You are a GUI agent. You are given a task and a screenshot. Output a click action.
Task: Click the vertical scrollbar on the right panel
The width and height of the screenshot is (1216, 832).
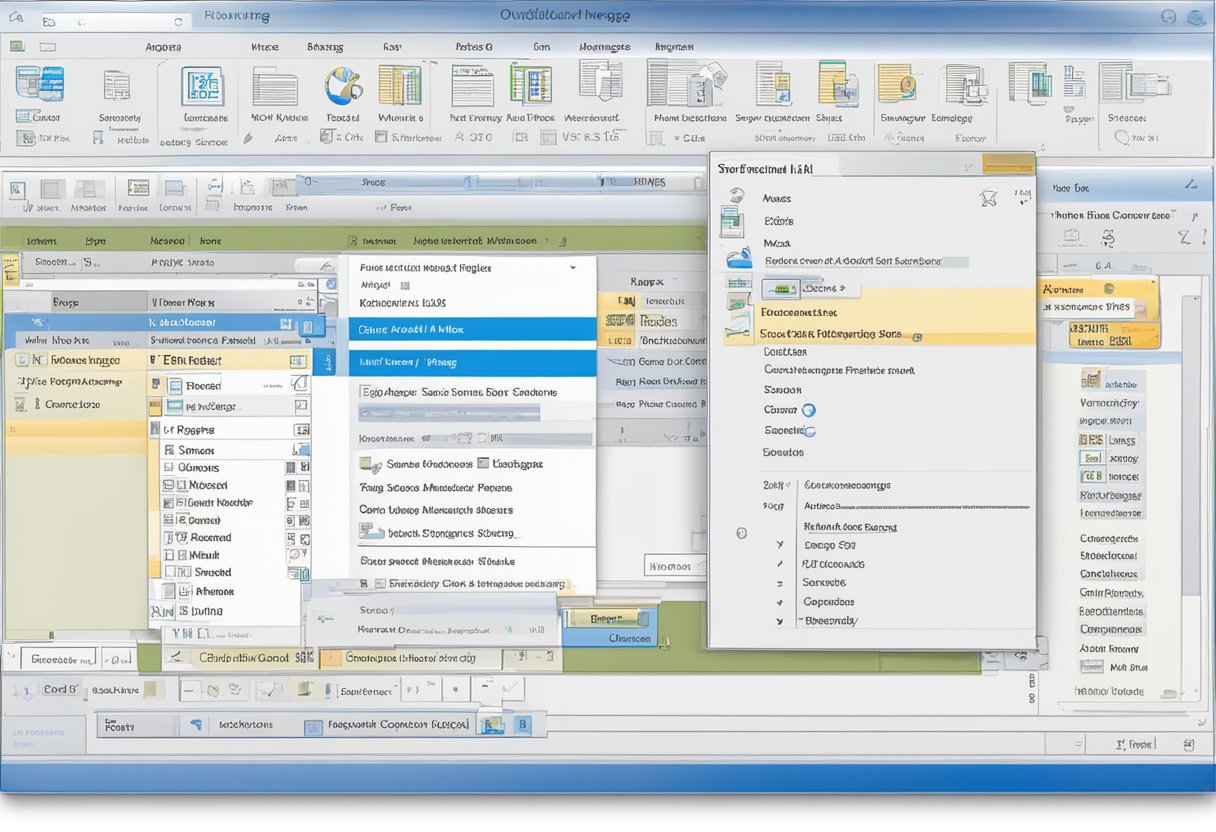pos(1190,450)
